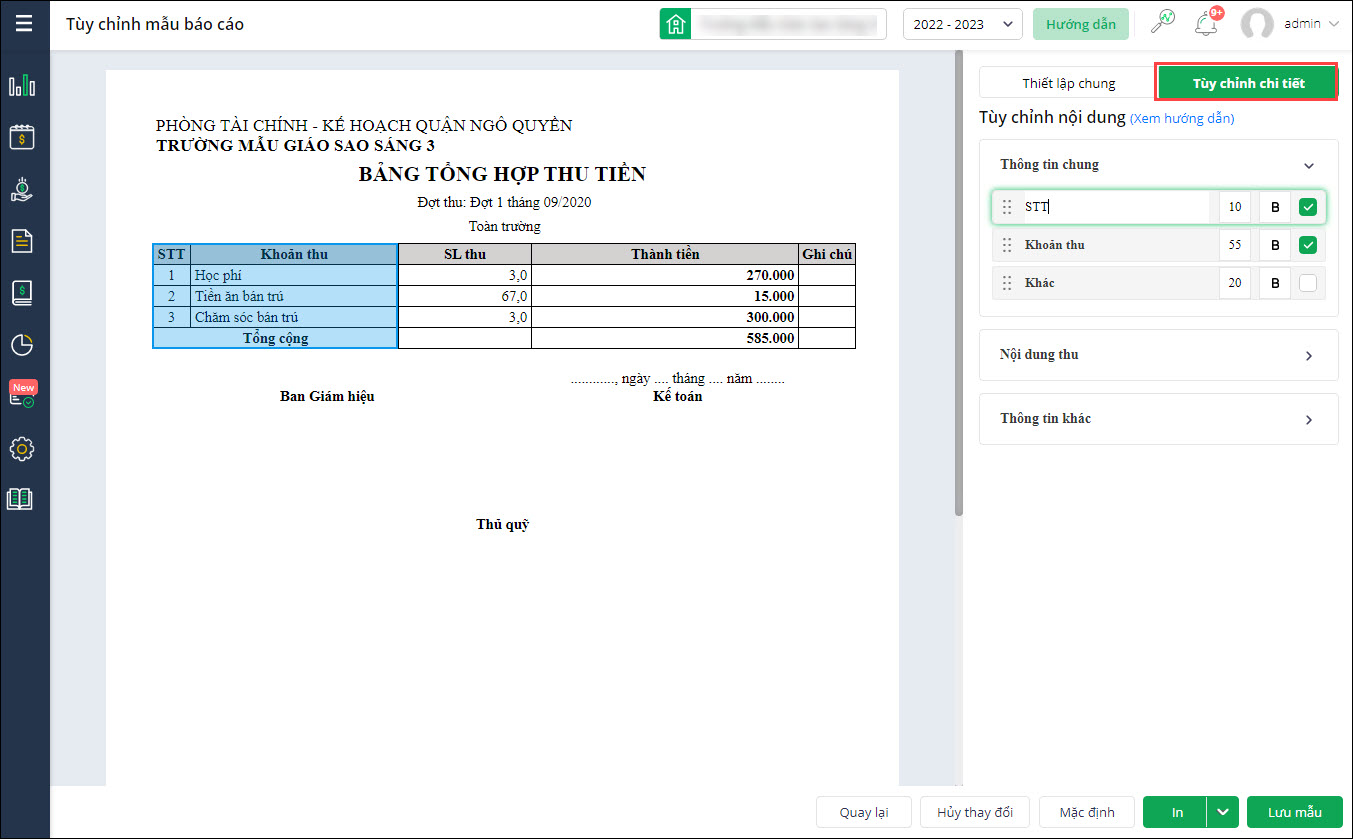Click the Tiền ăn bán trú cell

tap(294, 296)
